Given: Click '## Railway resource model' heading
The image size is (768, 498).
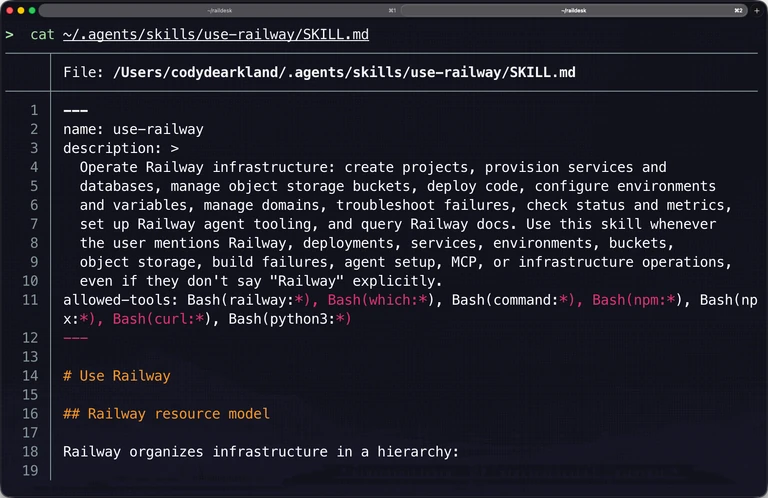Looking at the screenshot, I should pyautogui.click(x=167, y=414).
